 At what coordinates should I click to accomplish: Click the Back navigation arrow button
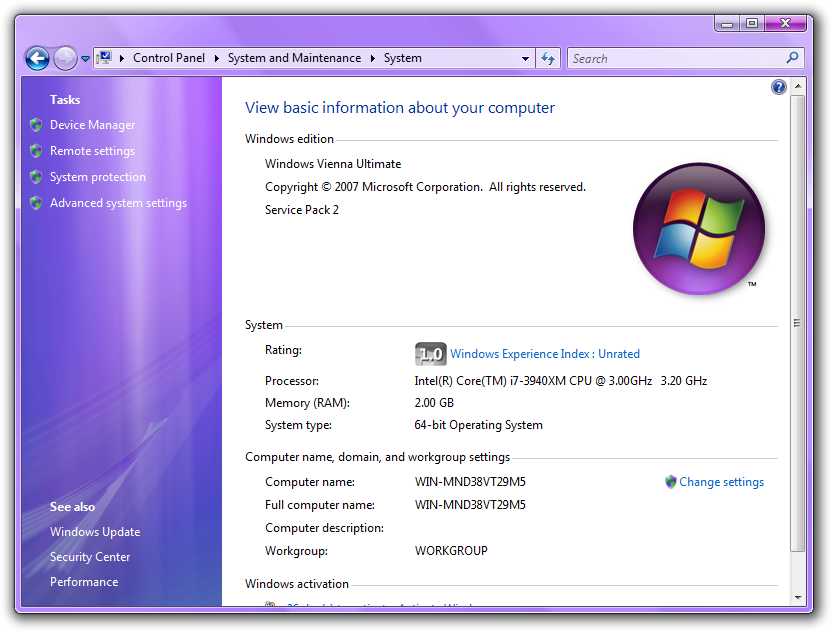click(x=37, y=58)
